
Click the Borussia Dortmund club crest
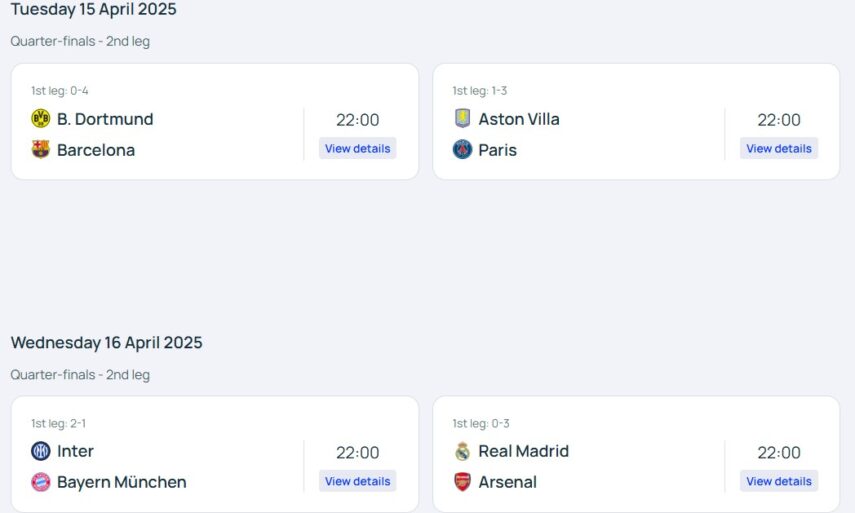tap(41, 119)
